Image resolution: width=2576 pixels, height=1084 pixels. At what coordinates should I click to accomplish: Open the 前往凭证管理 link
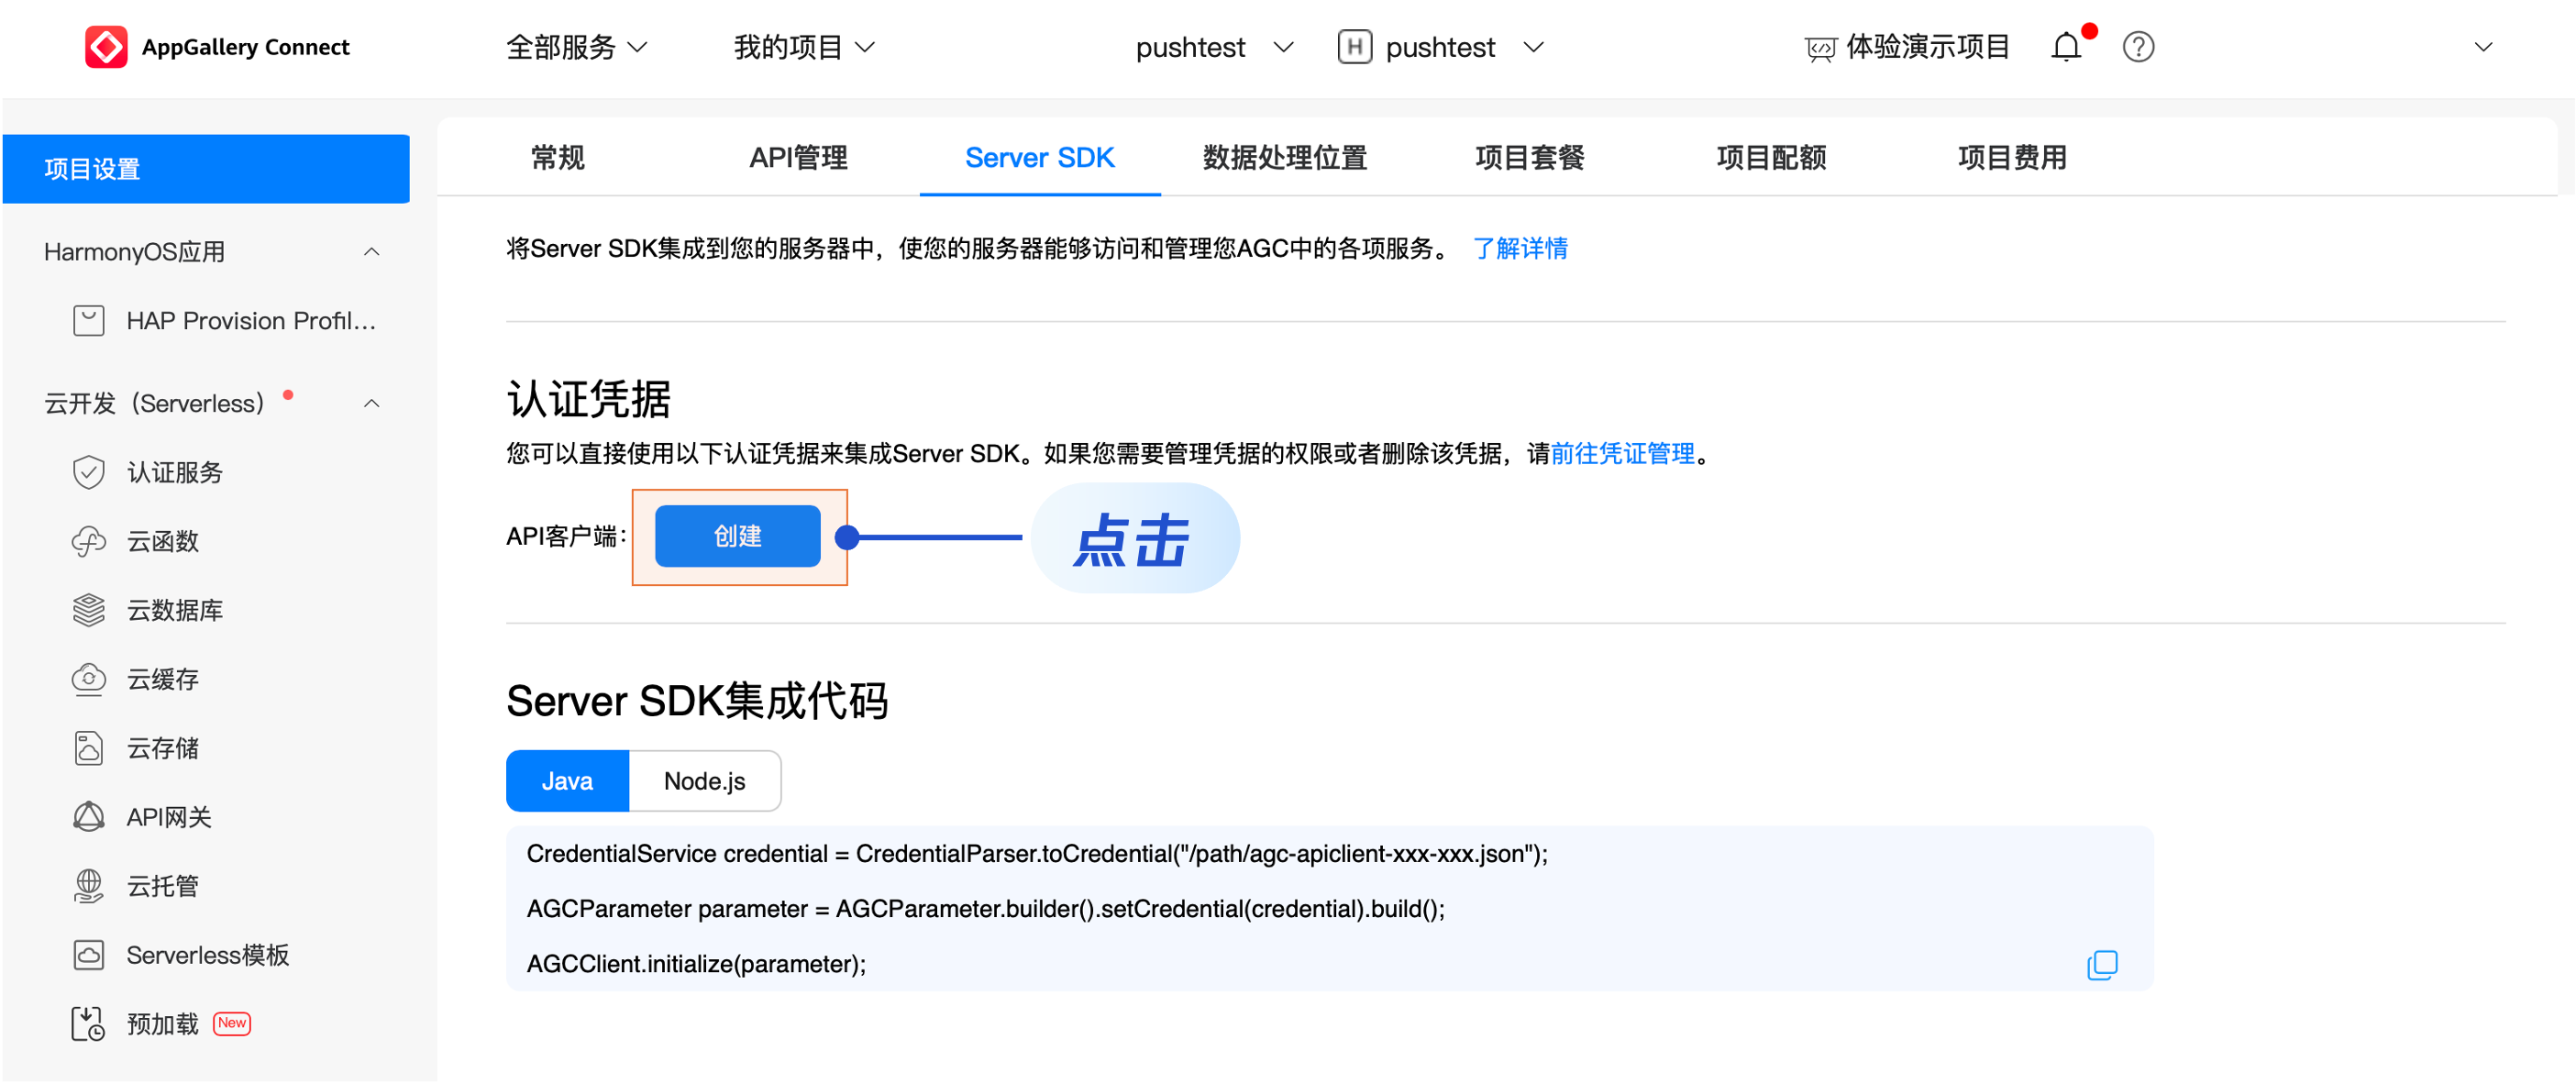click(1622, 454)
